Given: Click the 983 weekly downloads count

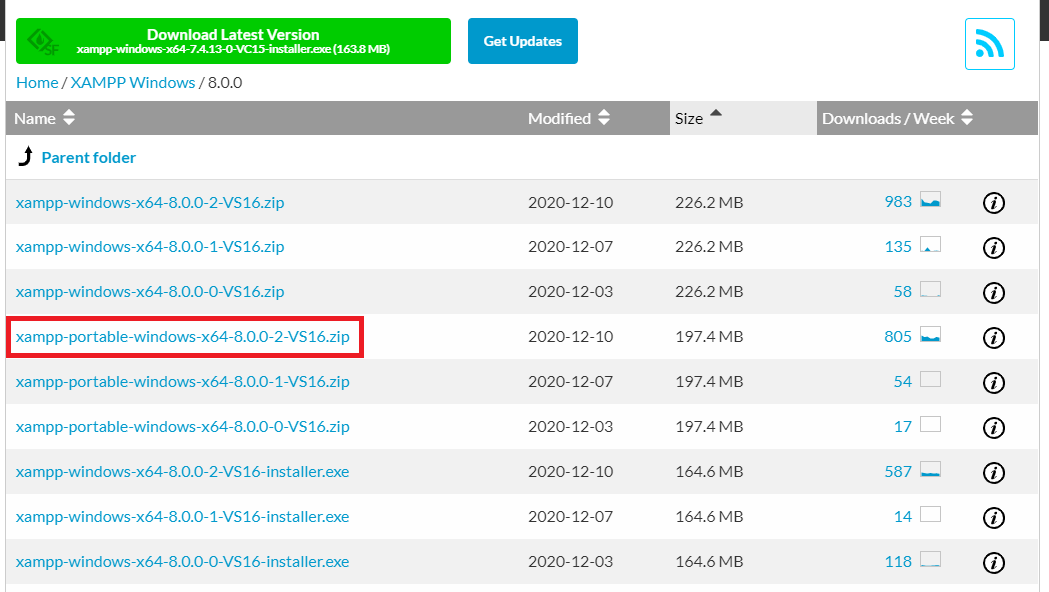Looking at the screenshot, I should tap(898, 201).
